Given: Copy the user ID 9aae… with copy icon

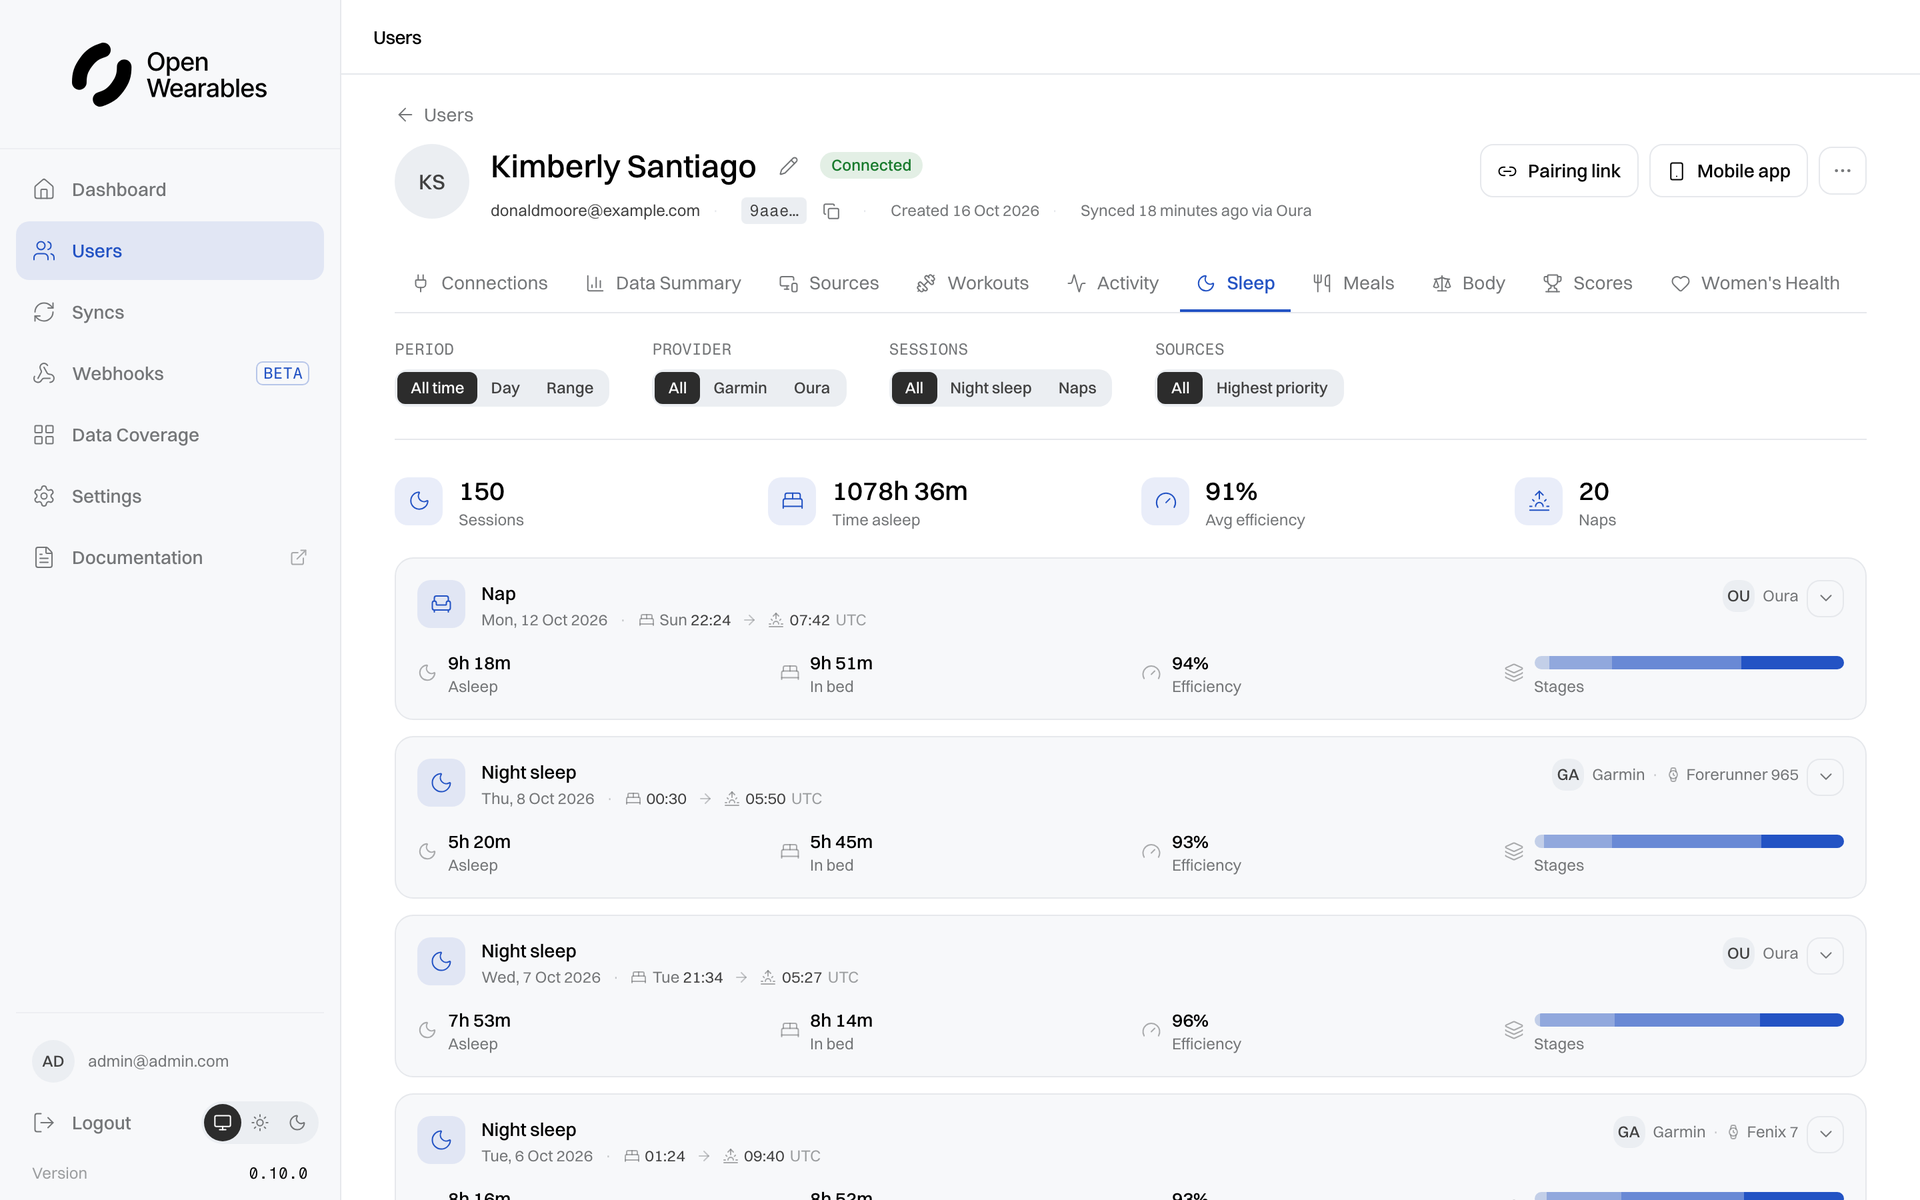Looking at the screenshot, I should pos(831,211).
